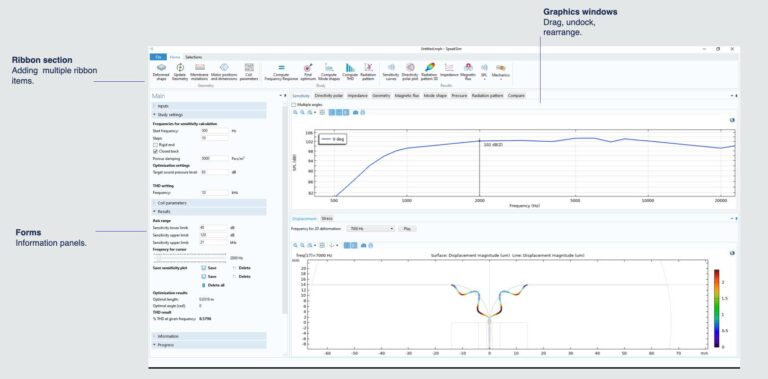Switch to the Selections ribbon tab
Viewport: 768px width, 379px height.
tap(193, 57)
